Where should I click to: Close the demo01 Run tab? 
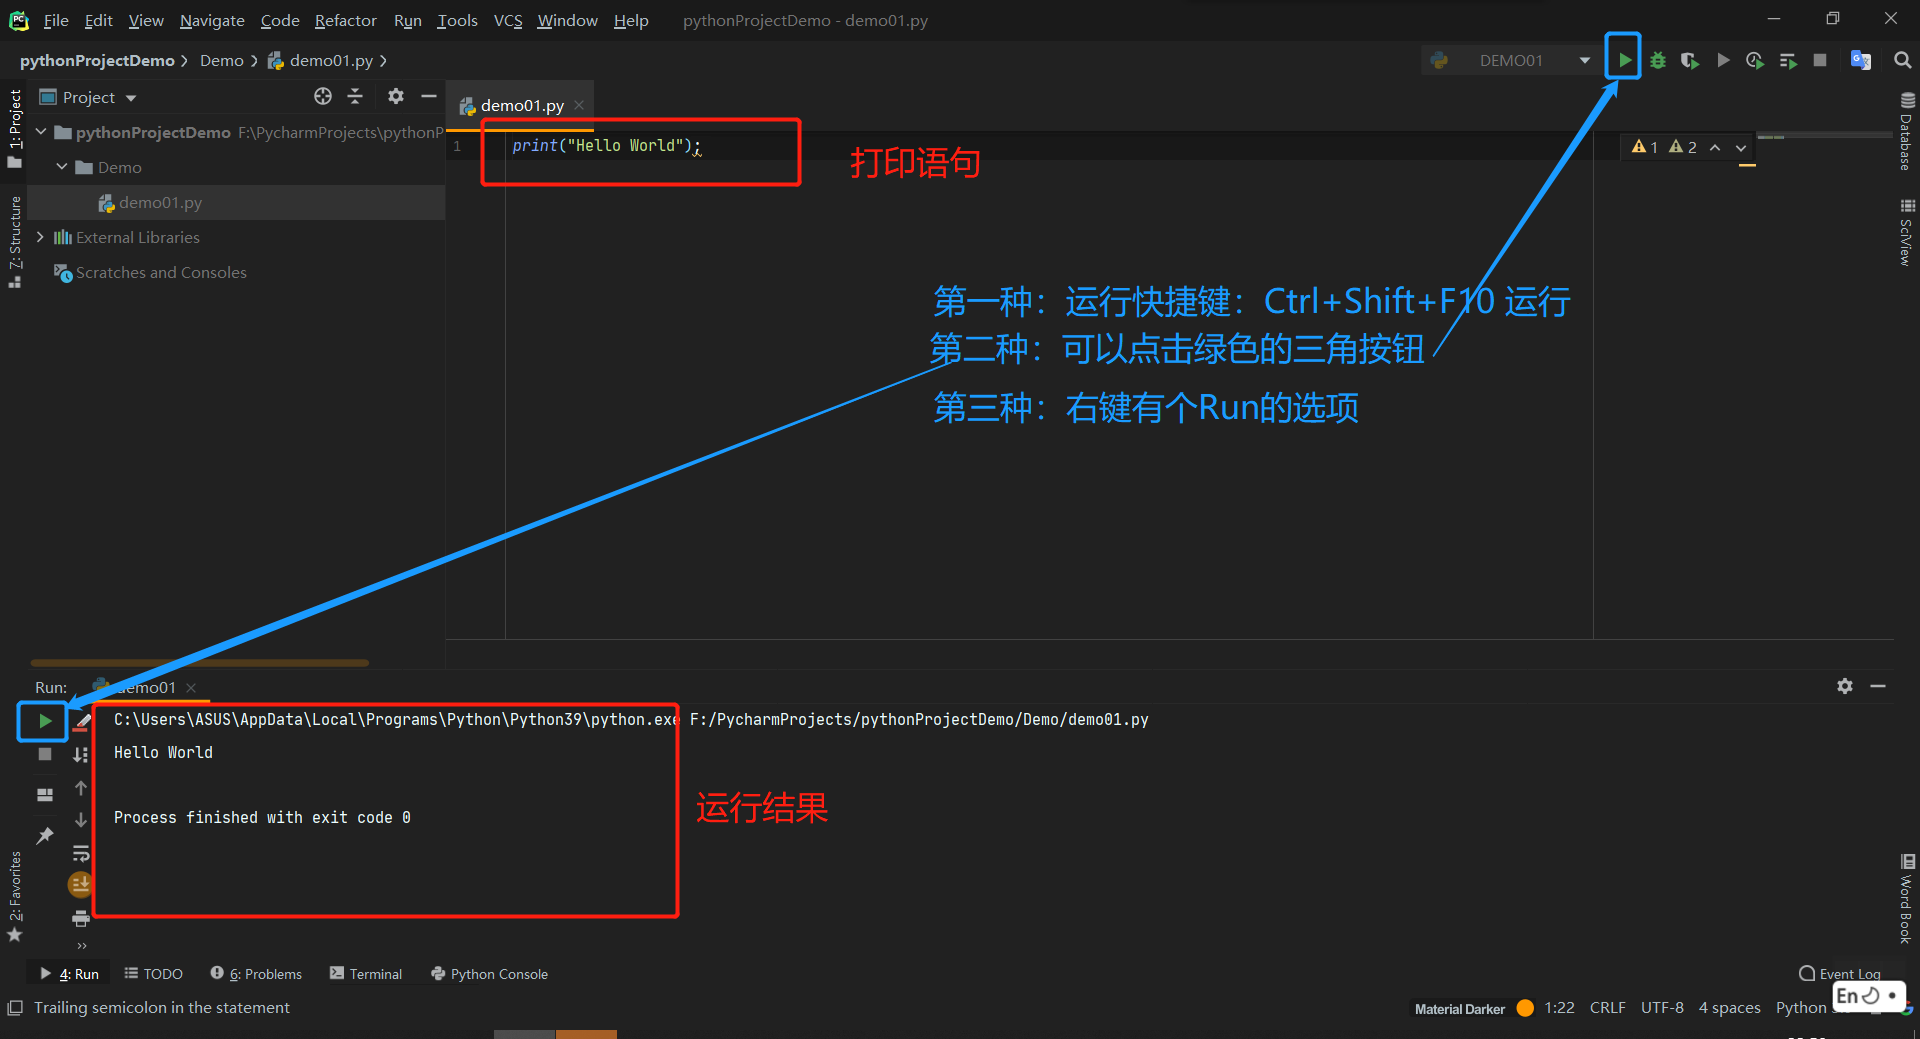click(191, 687)
